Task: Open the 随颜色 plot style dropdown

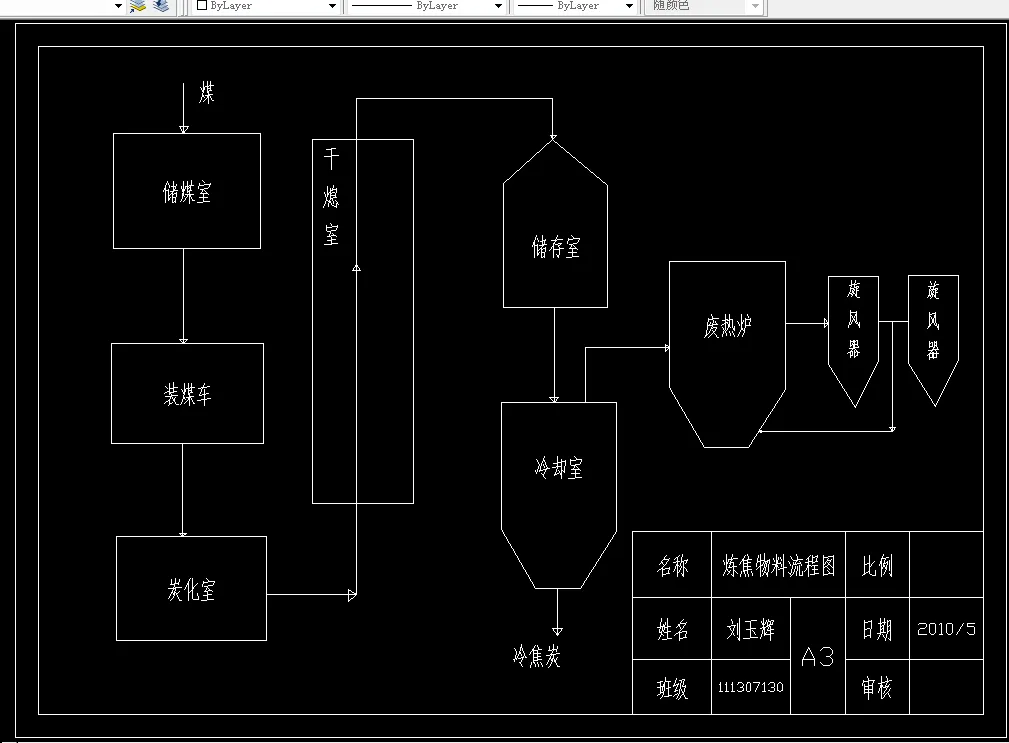Action: pyautogui.click(x=755, y=6)
